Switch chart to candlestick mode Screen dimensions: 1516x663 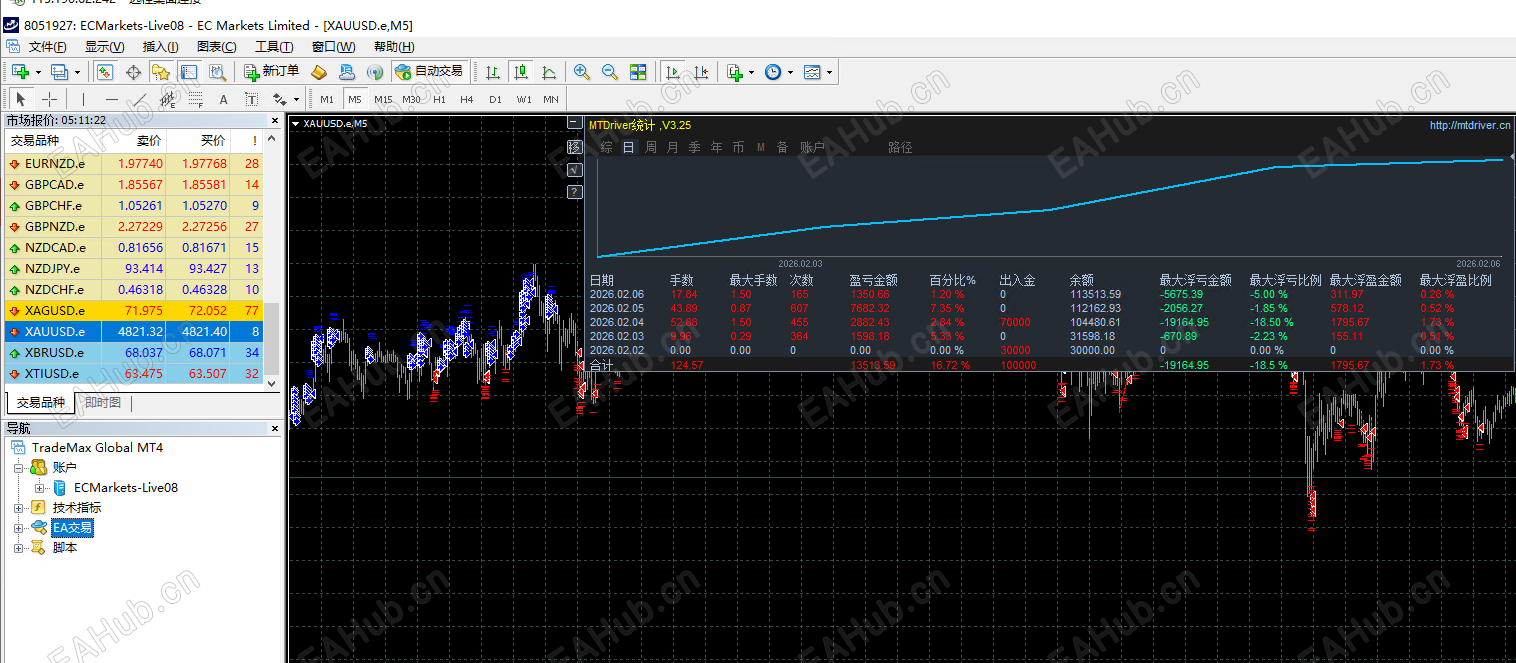click(521, 72)
